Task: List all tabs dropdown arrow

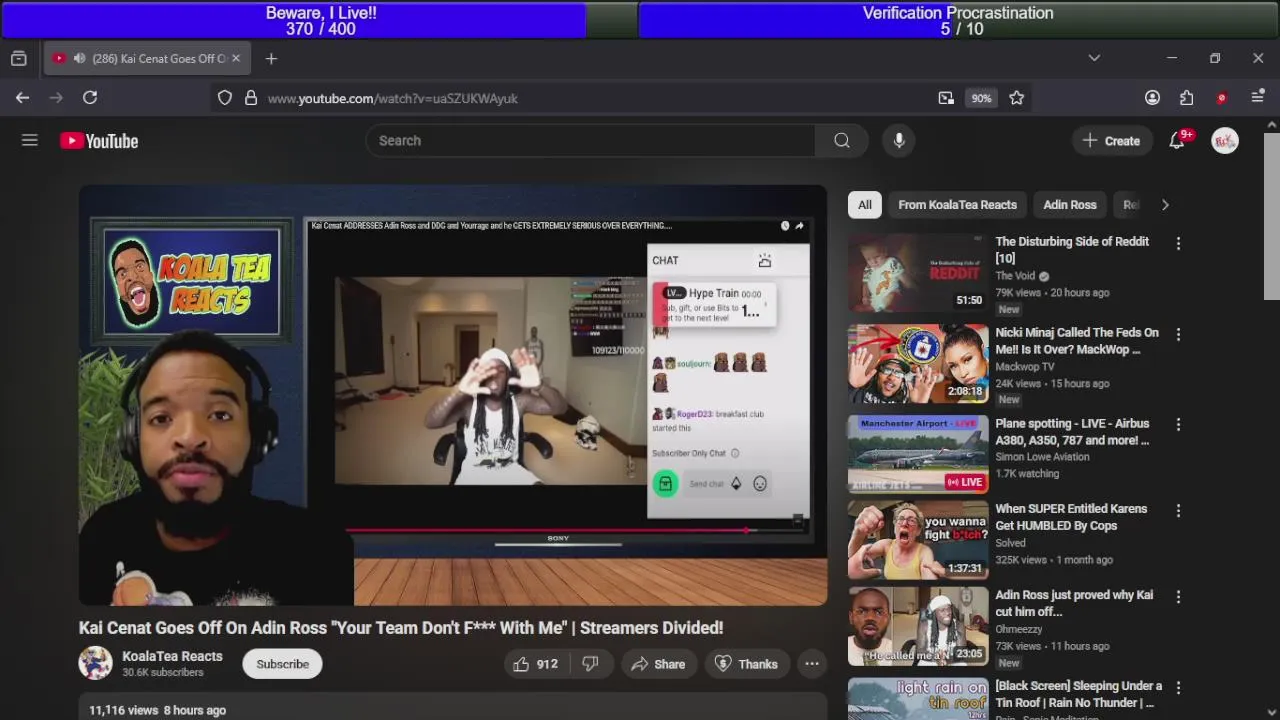Action: pos(1094,58)
